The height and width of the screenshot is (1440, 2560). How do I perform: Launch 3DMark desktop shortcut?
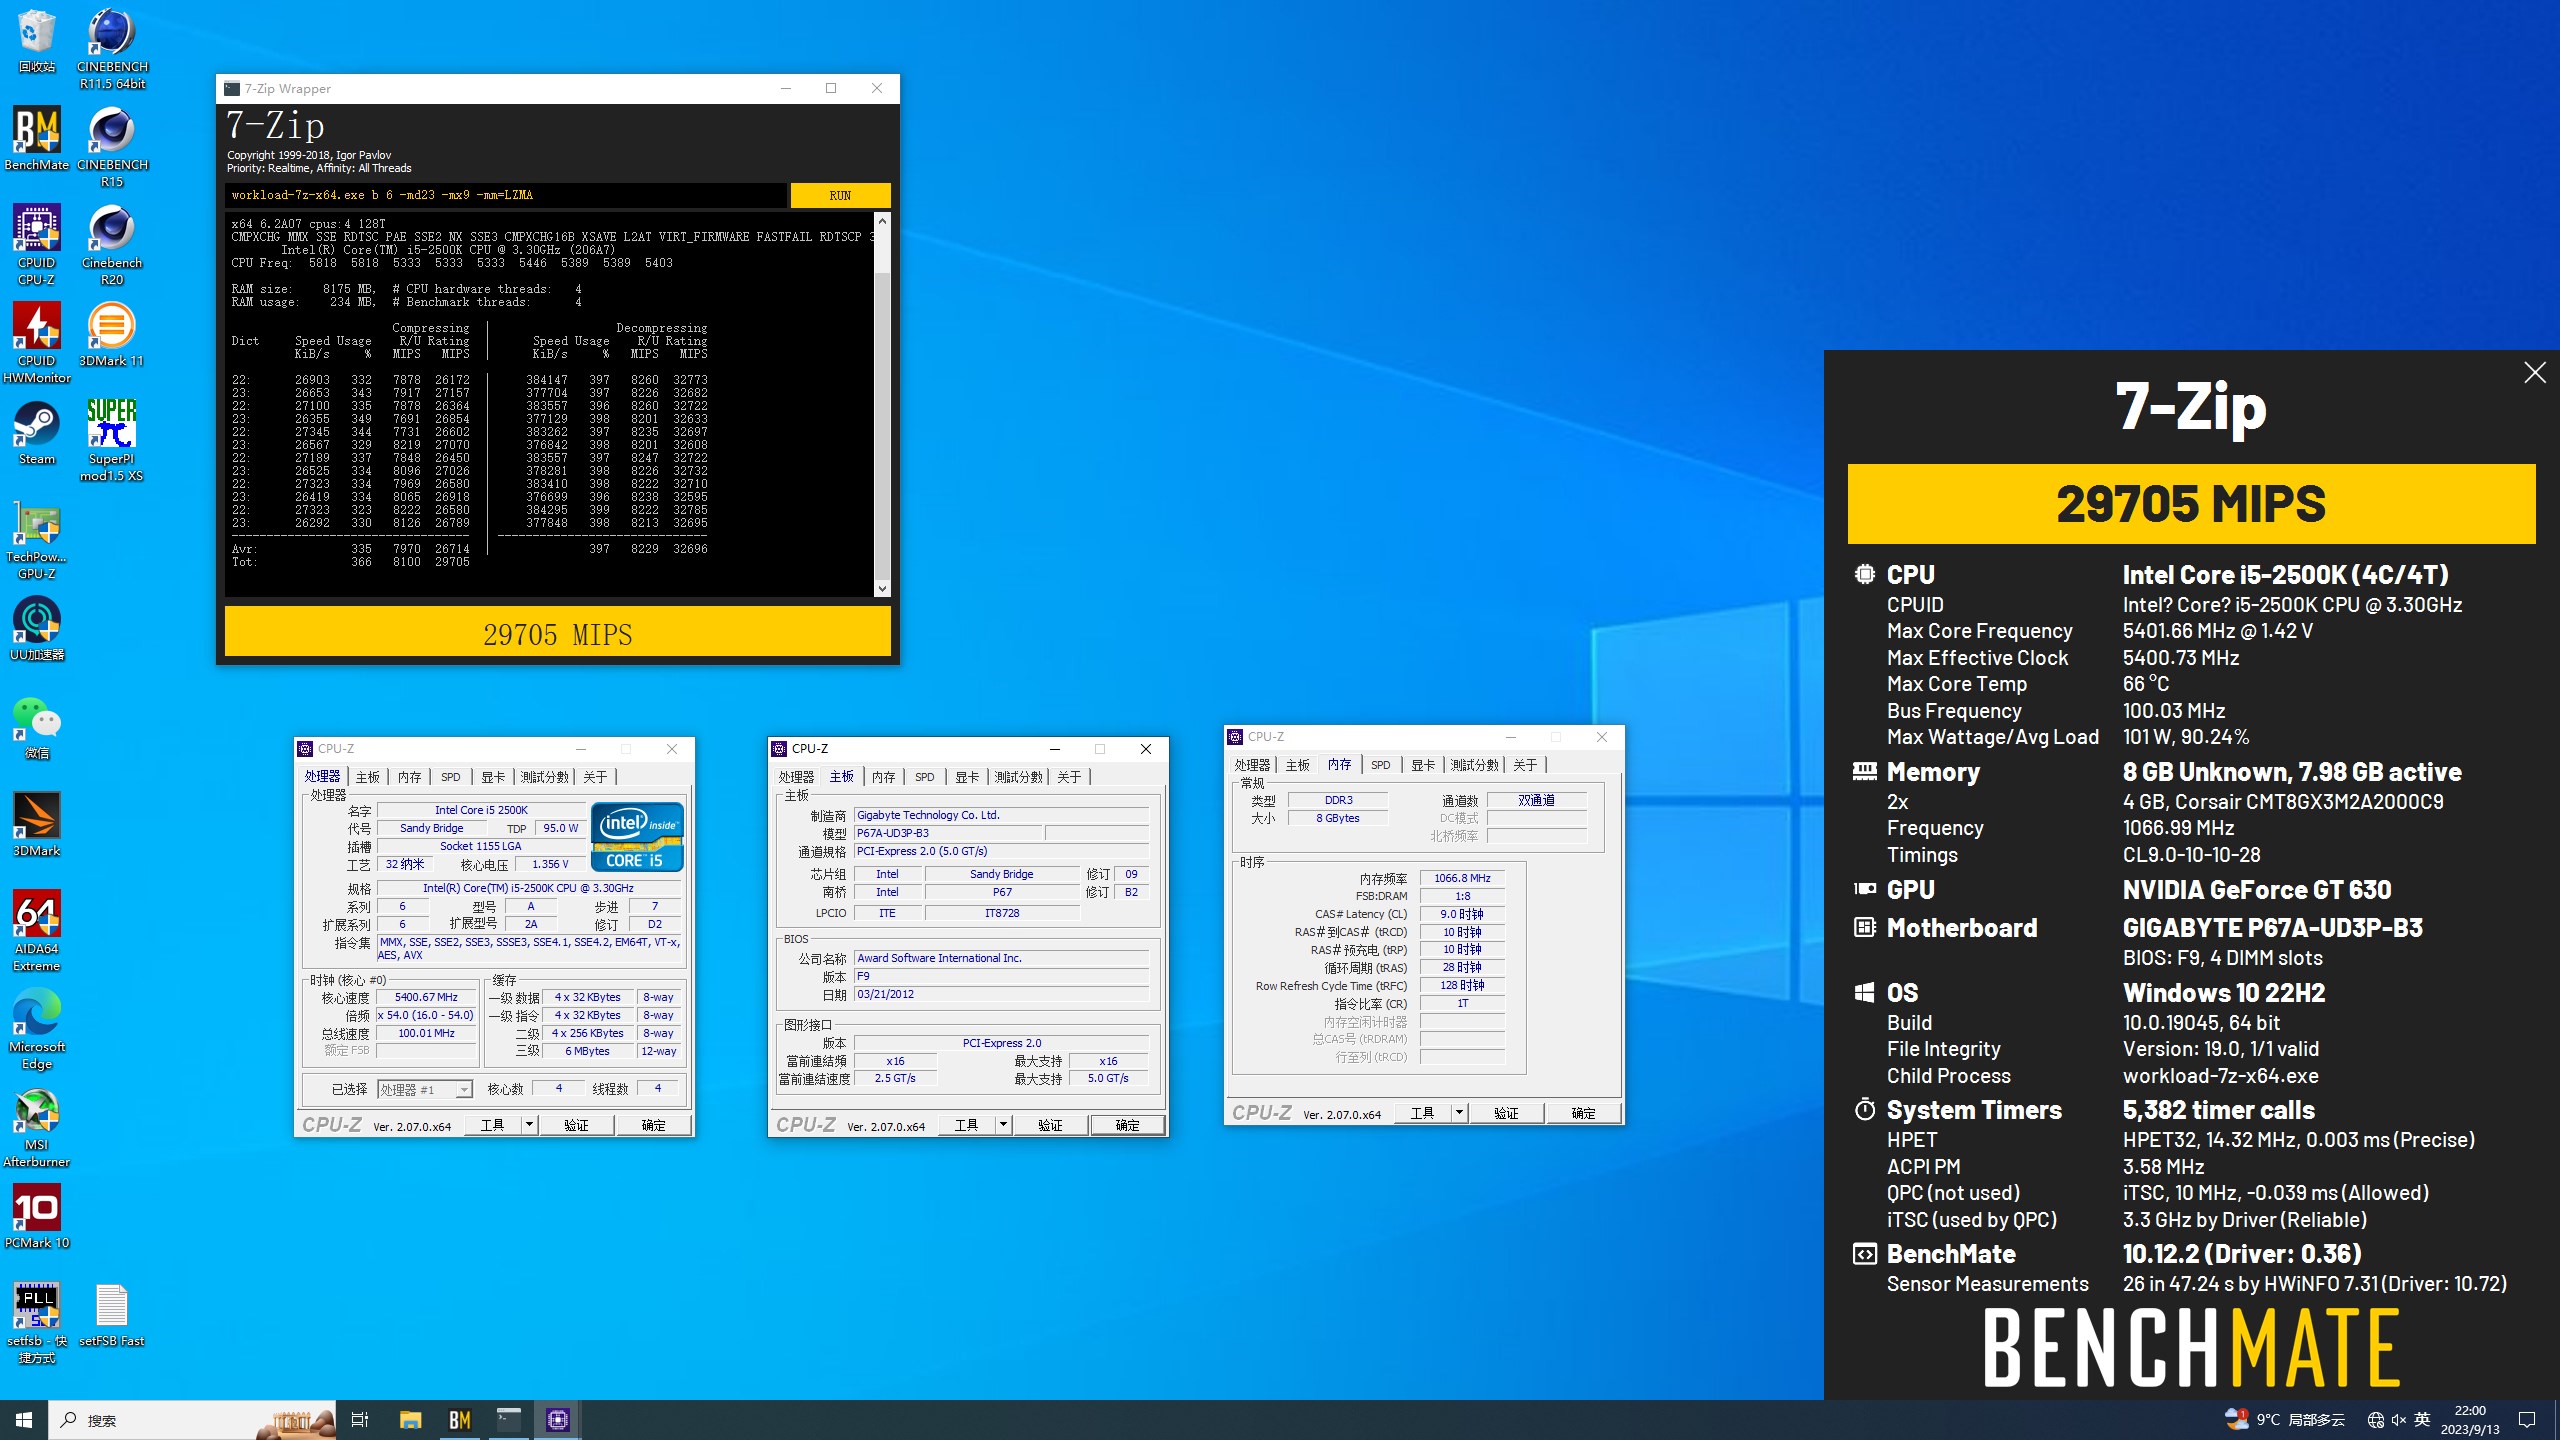click(x=37, y=825)
